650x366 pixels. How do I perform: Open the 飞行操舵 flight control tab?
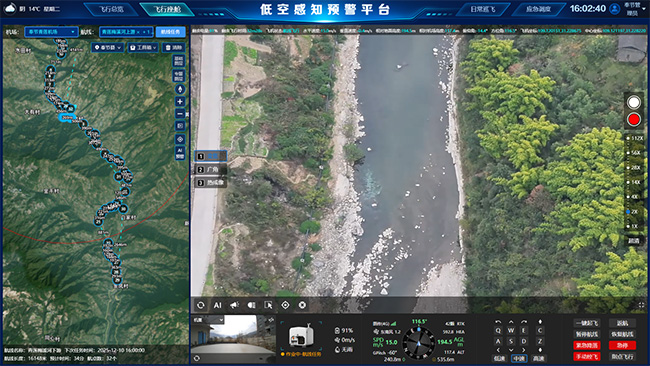pos(167,9)
